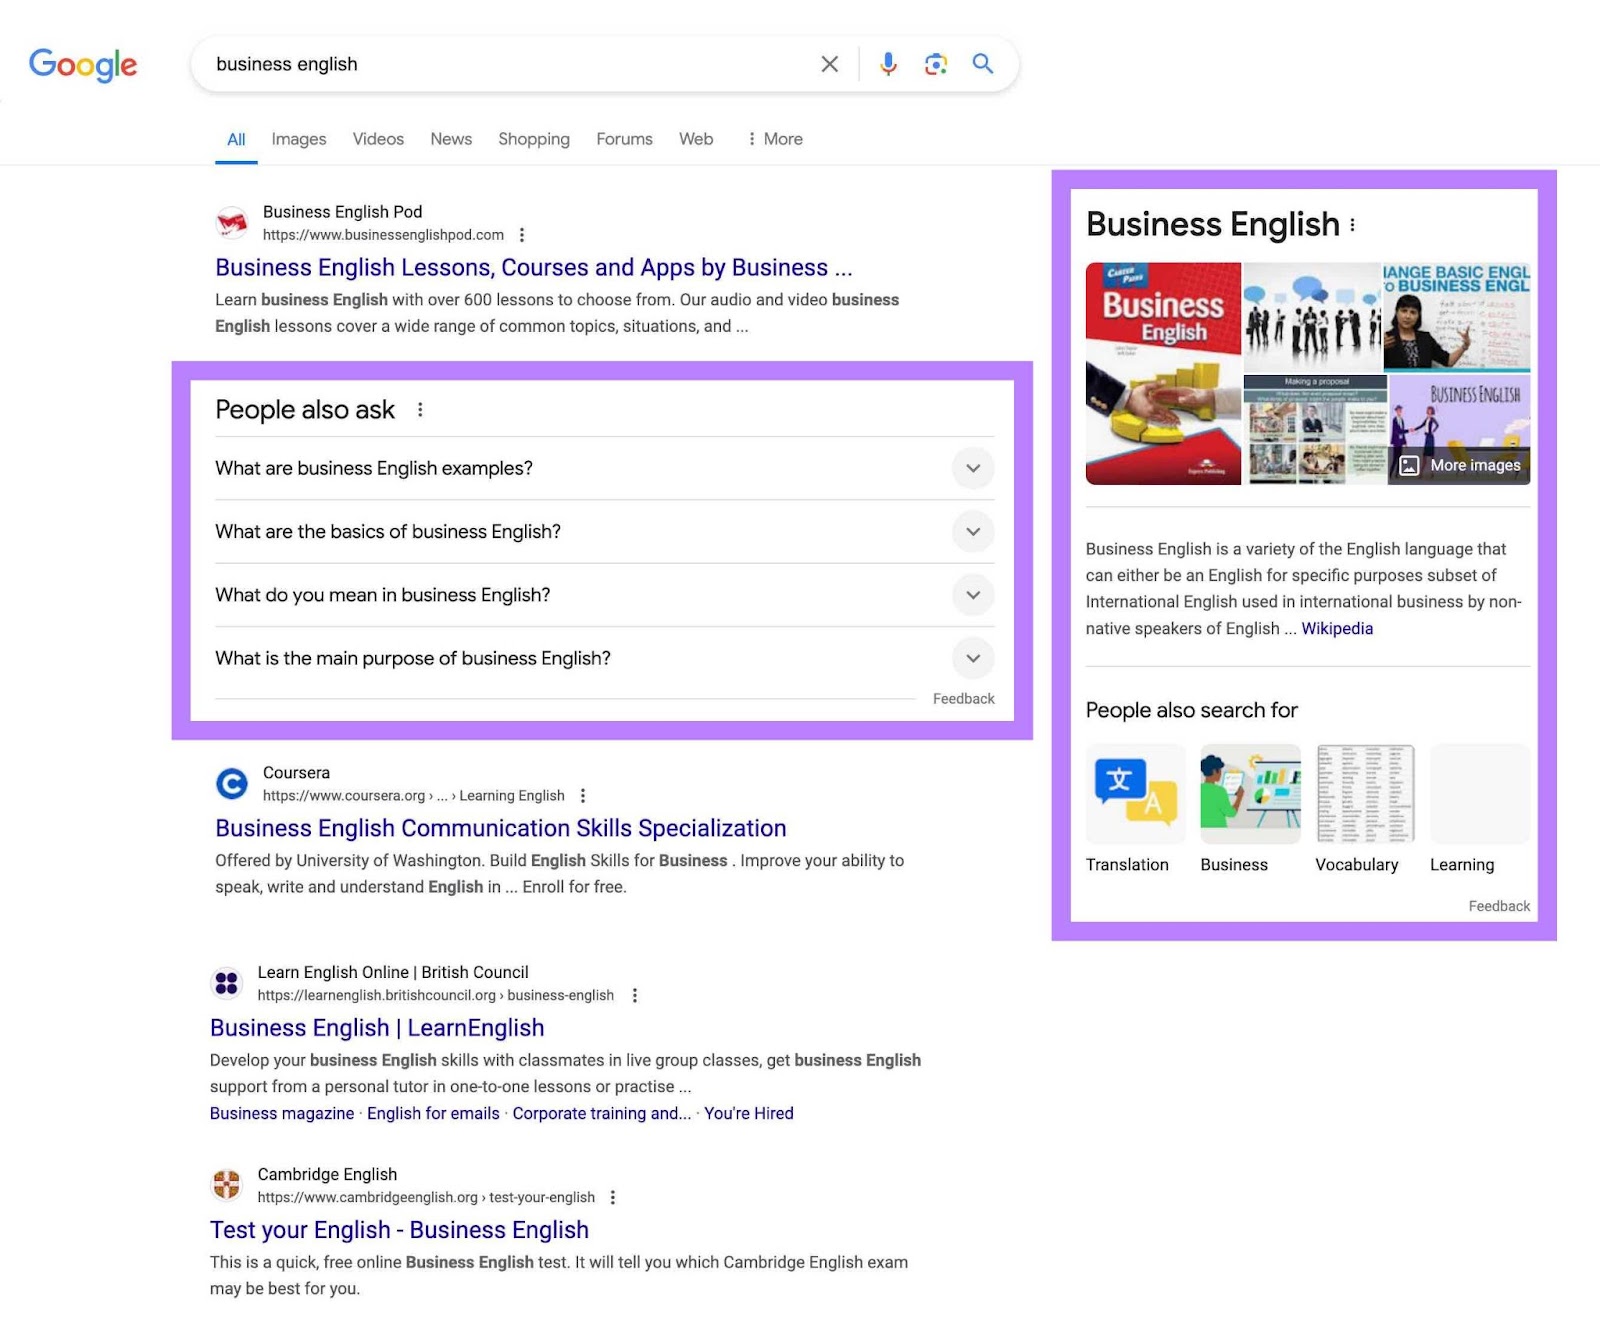Screen dimensions: 1600x1342
Task: Open the Wikipedia link in the knowledge panel
Action: (1337, 628)
